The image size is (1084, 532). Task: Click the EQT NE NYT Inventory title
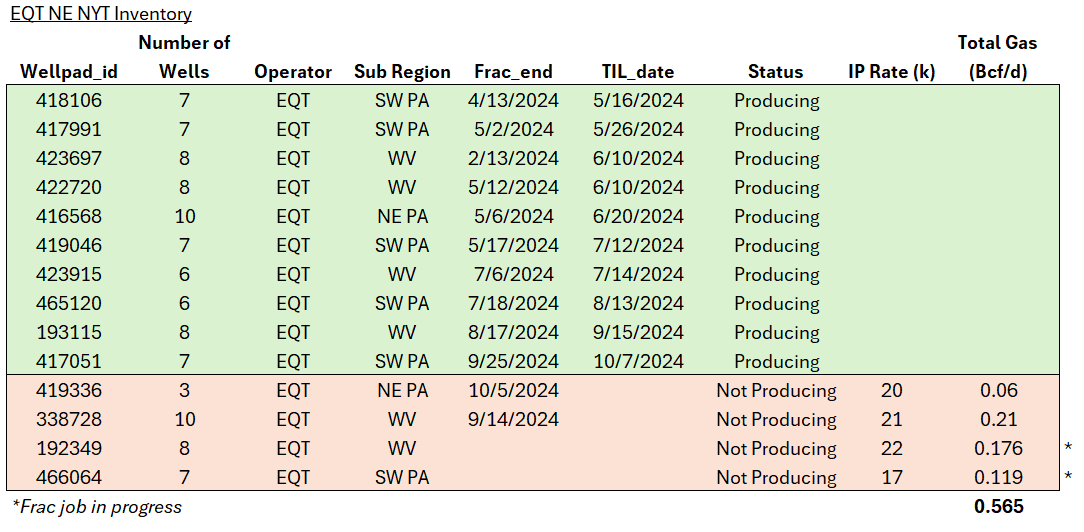(x=101, y=14)
